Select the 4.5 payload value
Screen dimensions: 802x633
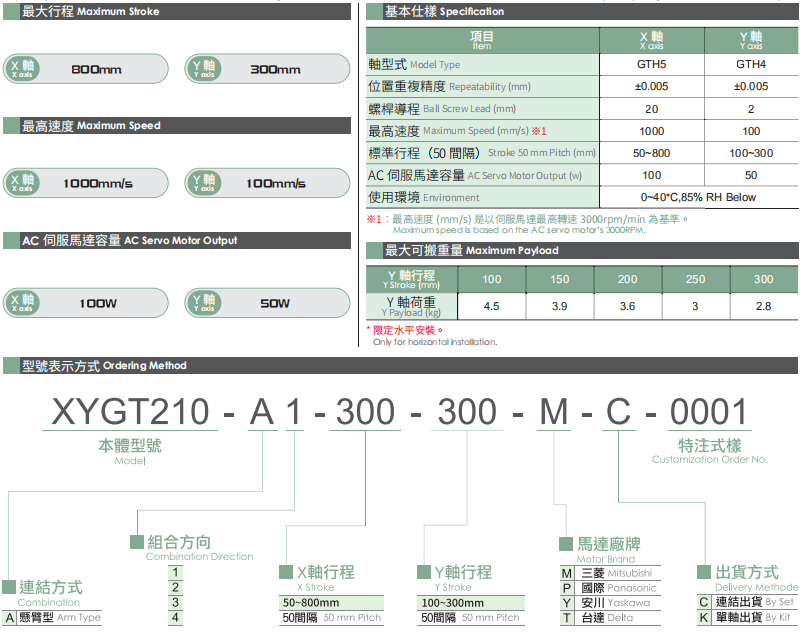[x=492, y=306]
